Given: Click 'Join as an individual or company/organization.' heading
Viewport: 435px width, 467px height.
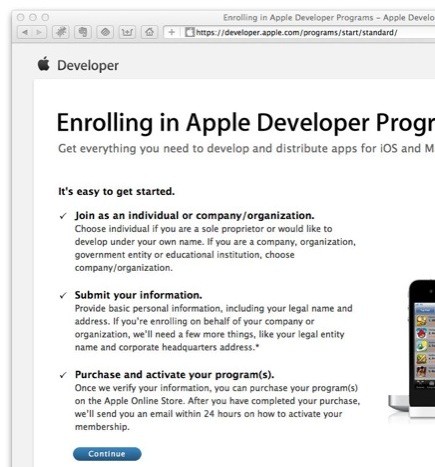Looking at the screenshot, I should pyautogui.click(x=194, y=216).
